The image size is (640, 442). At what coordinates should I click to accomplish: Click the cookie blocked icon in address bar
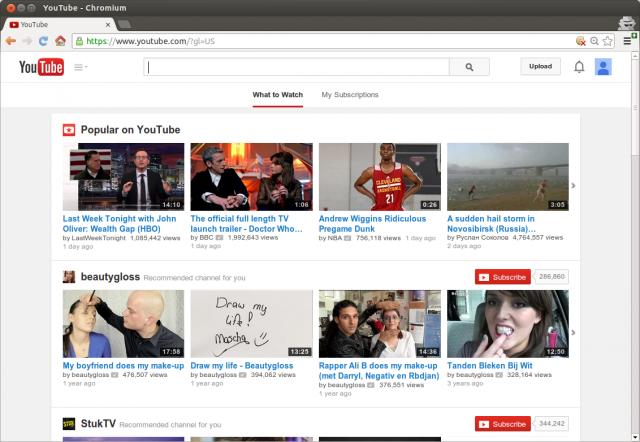click(x=580, y=41)
